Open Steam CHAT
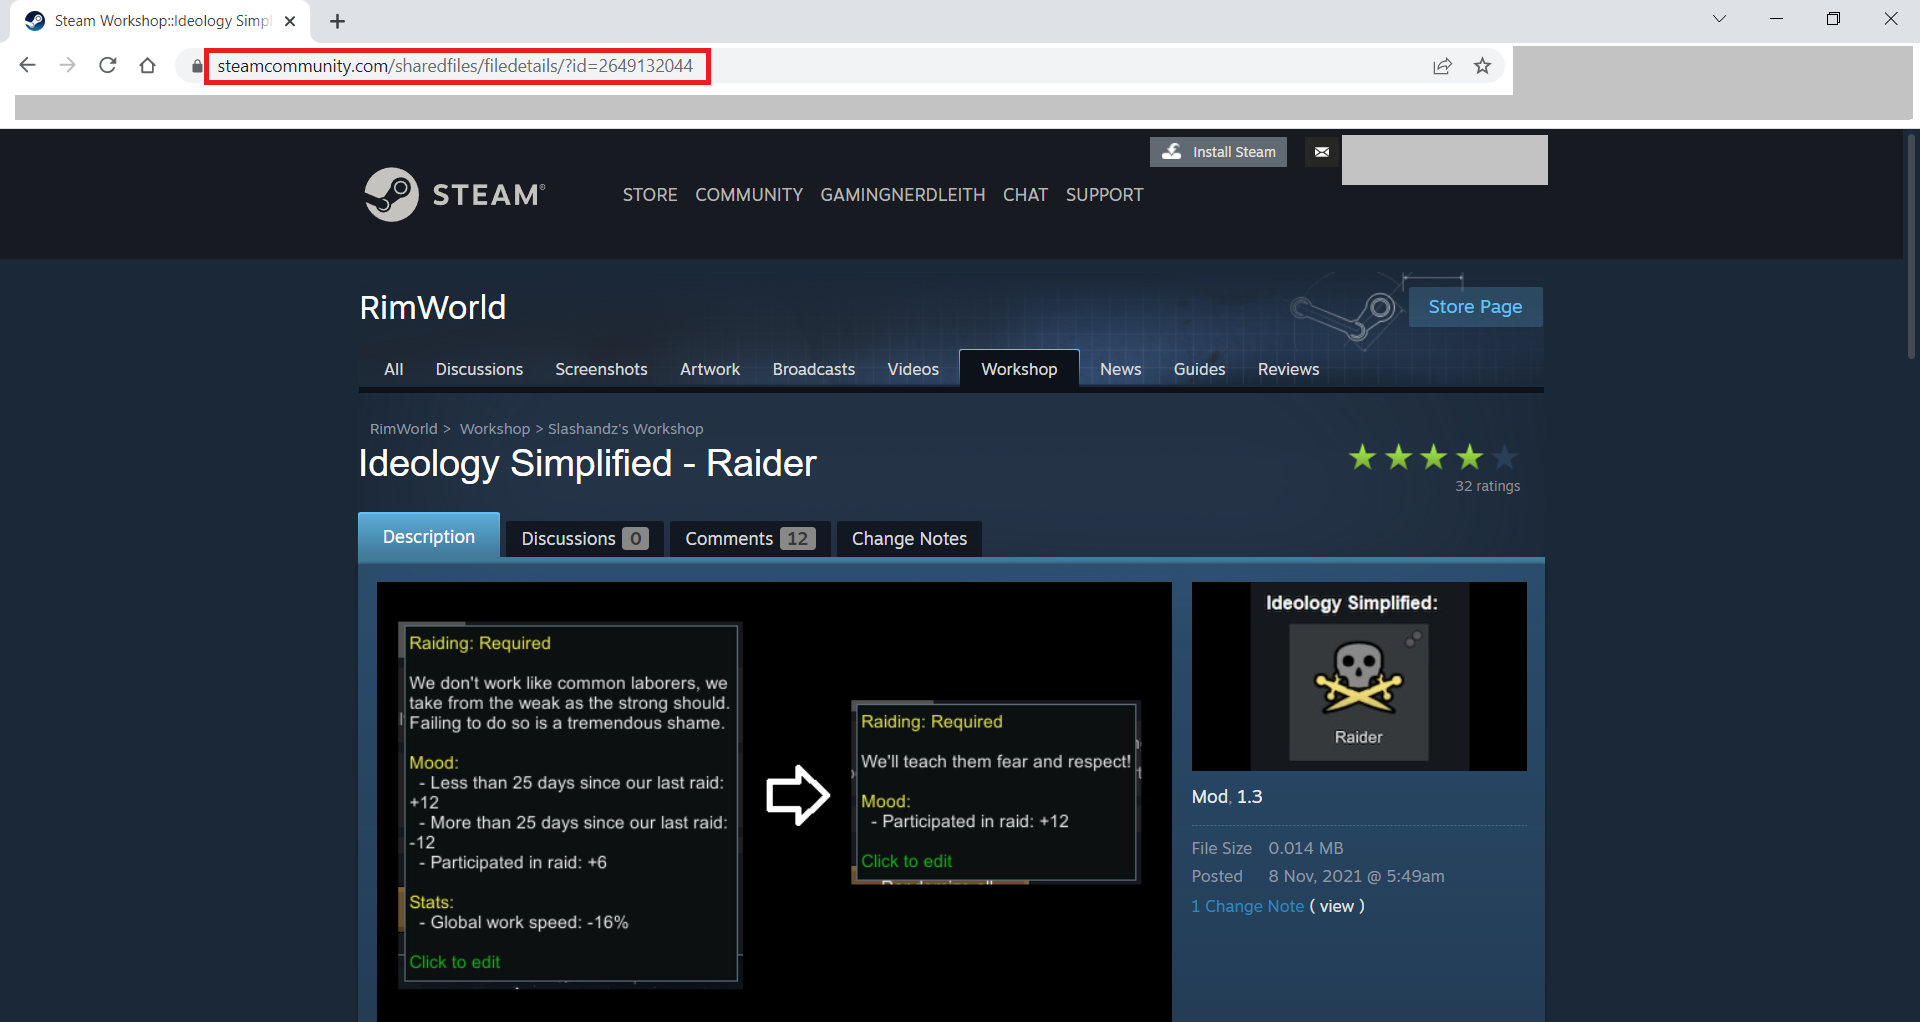 click(x=1025, y=195)
